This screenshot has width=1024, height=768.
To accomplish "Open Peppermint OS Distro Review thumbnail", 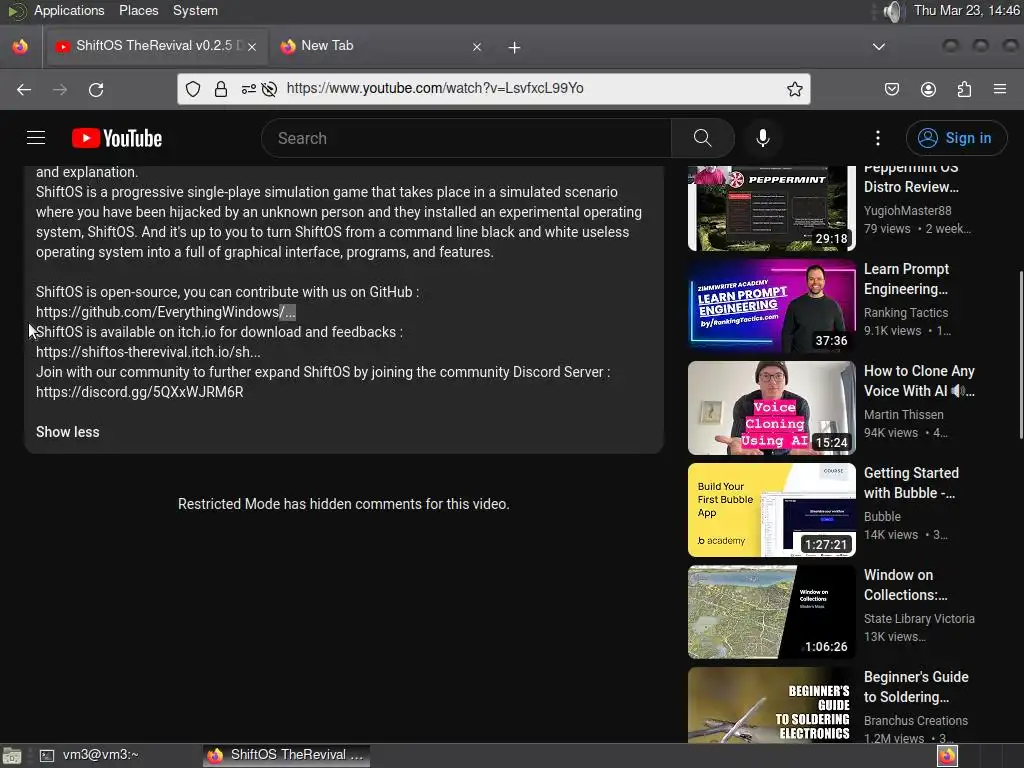I will (x=771, y=208).
